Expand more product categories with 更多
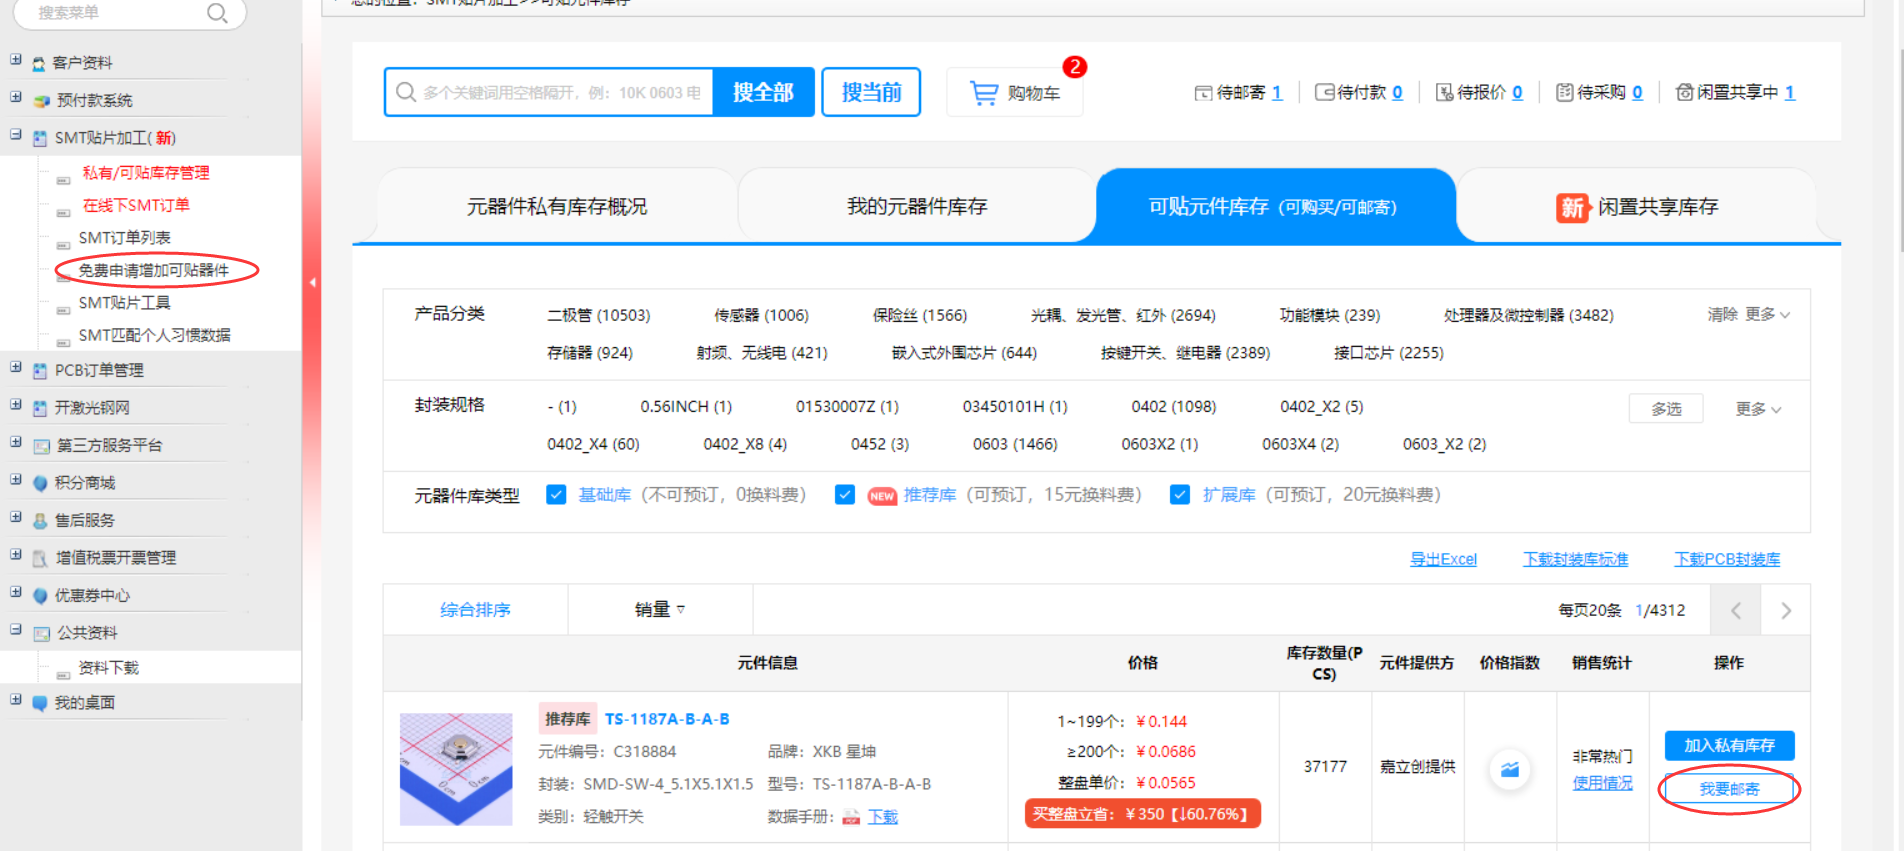This screenshot has width=1904, height=851. tap(1767, 315)
